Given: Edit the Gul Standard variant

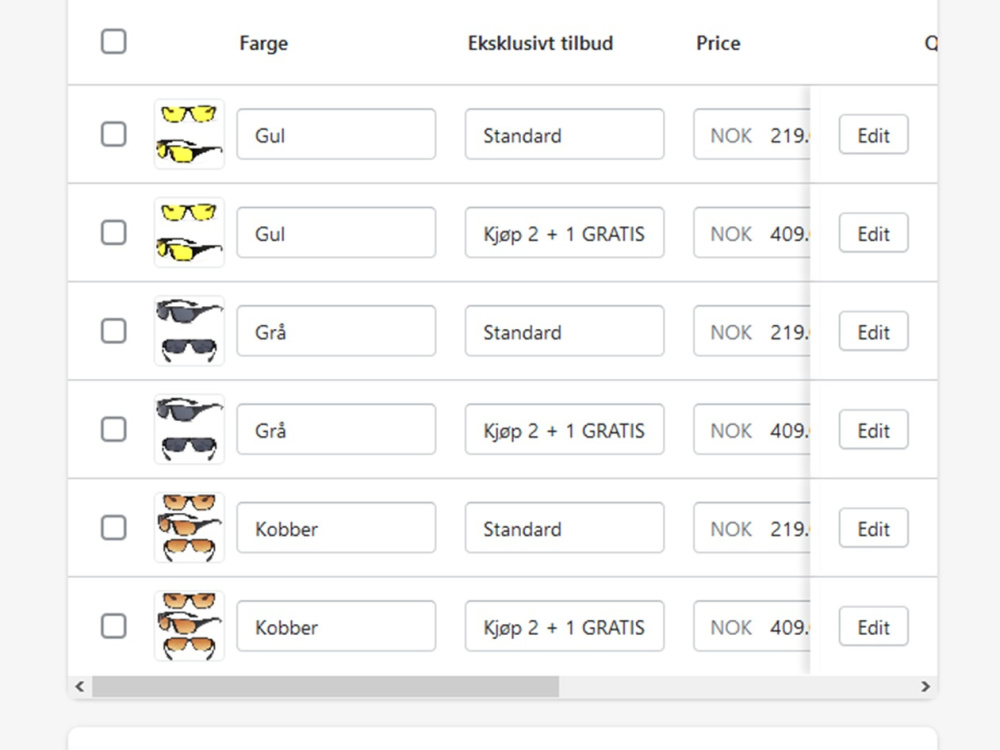Looking at the screenshot, I should pos(873,135).
